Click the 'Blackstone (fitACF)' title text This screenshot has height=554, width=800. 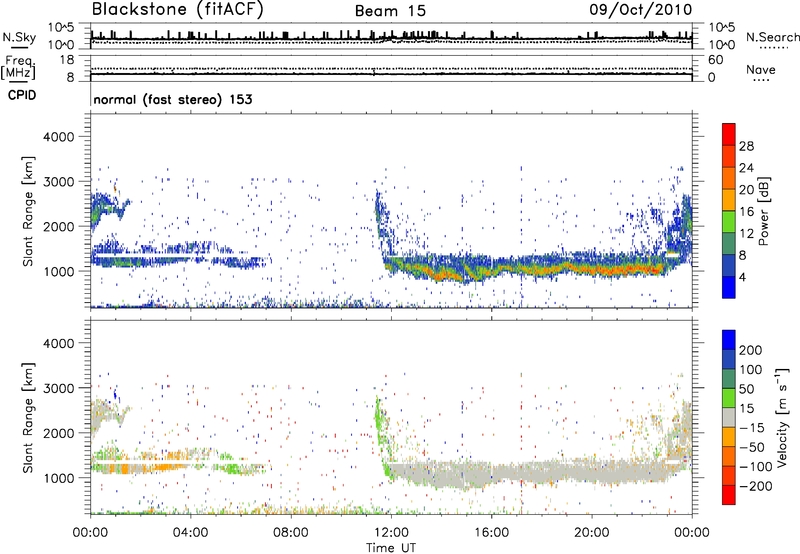point(177,10)
